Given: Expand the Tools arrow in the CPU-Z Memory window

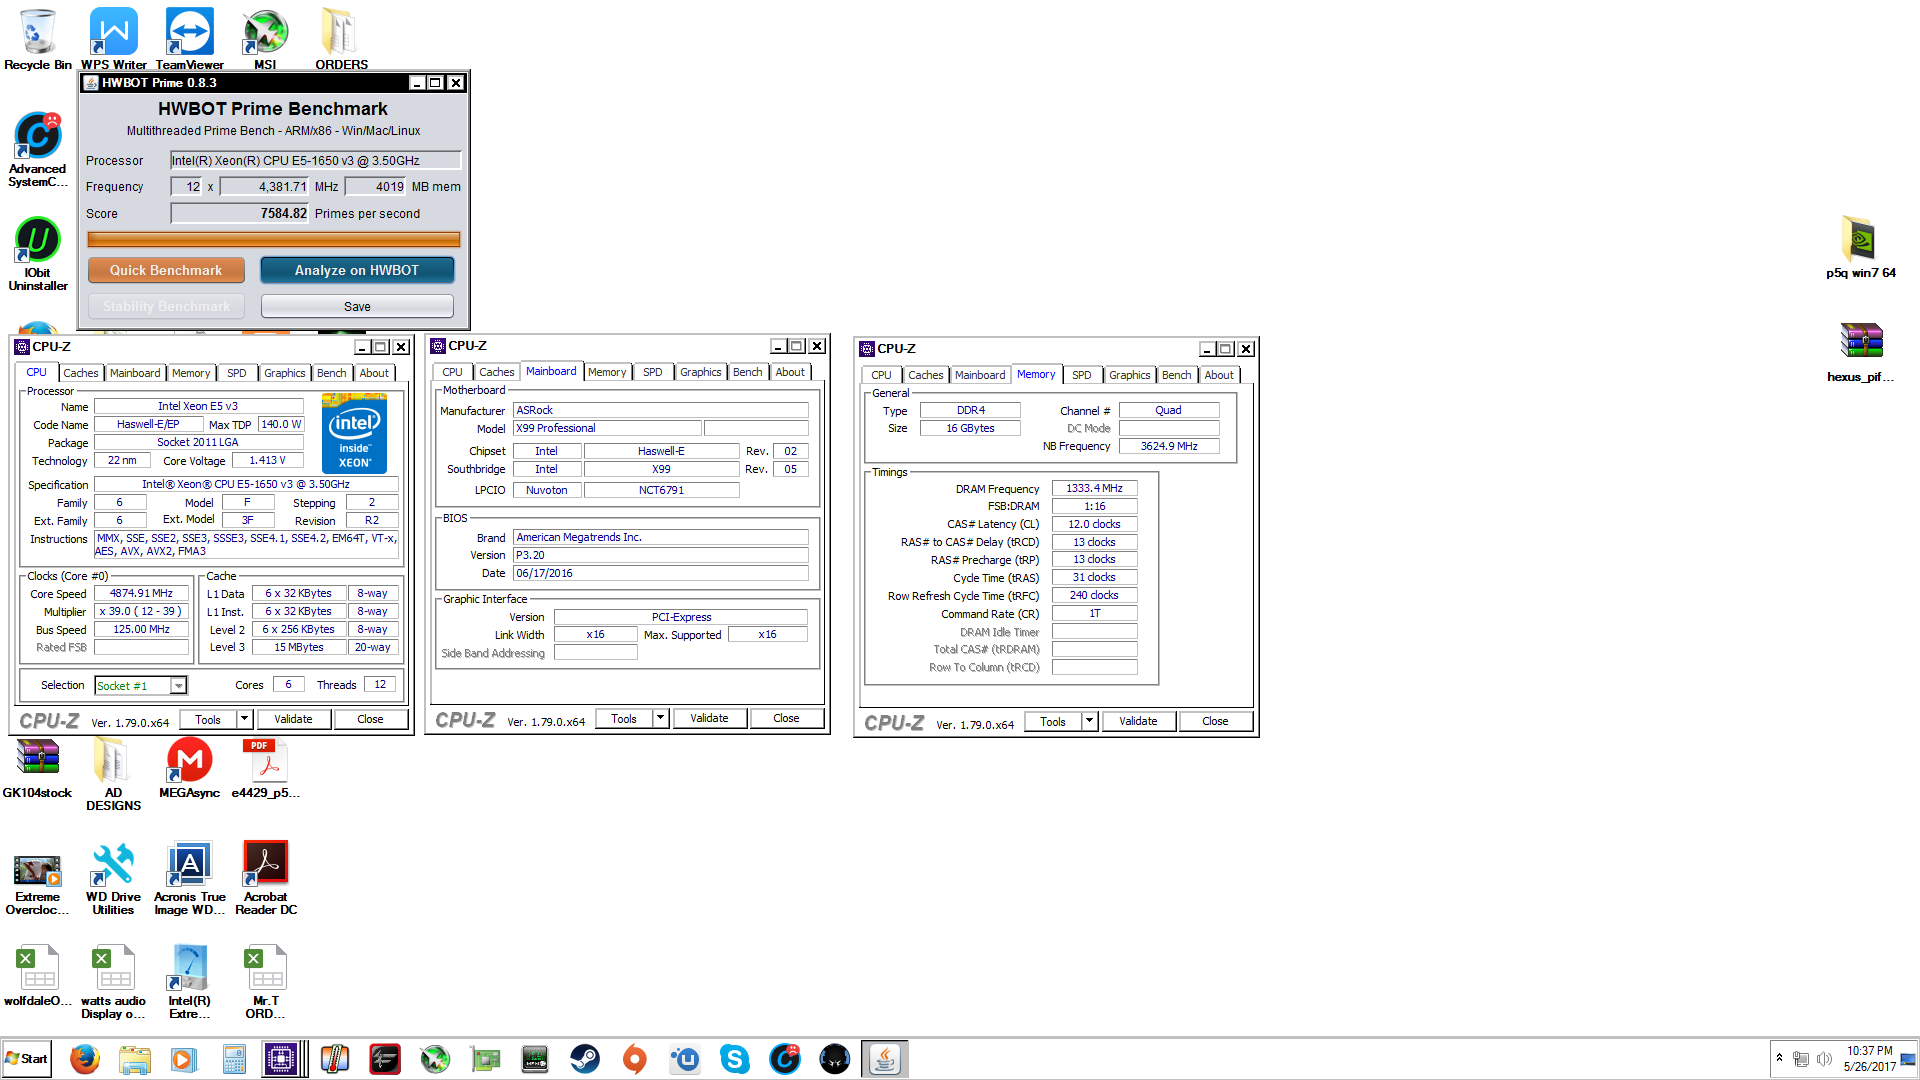Looking at the screenshot, I should pos(1089,721).
